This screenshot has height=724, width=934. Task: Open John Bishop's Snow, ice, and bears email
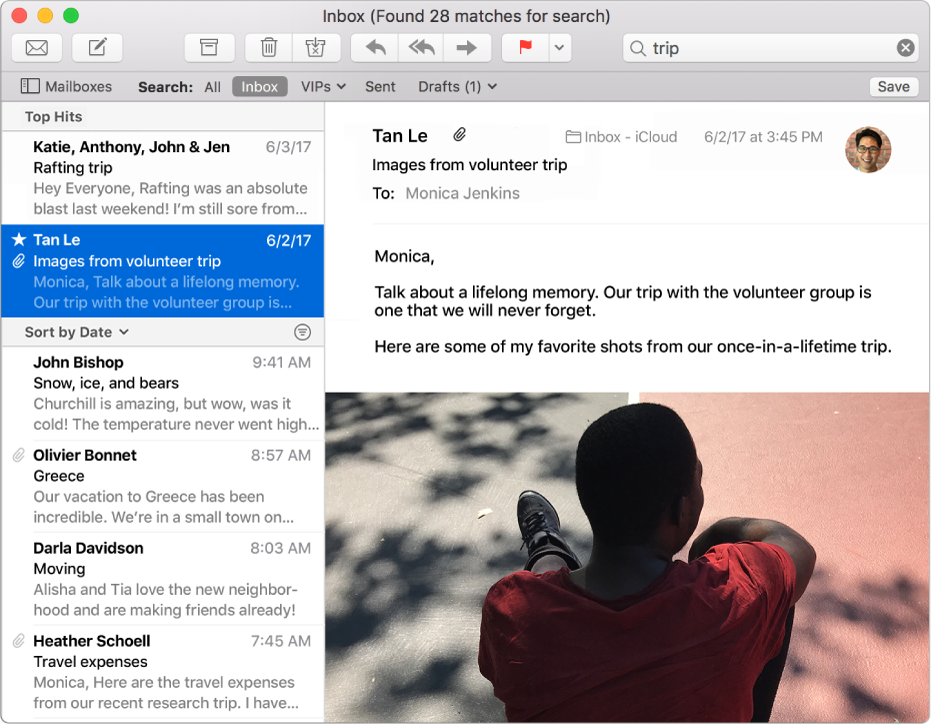pyautogui.click(x=163, y=393)
